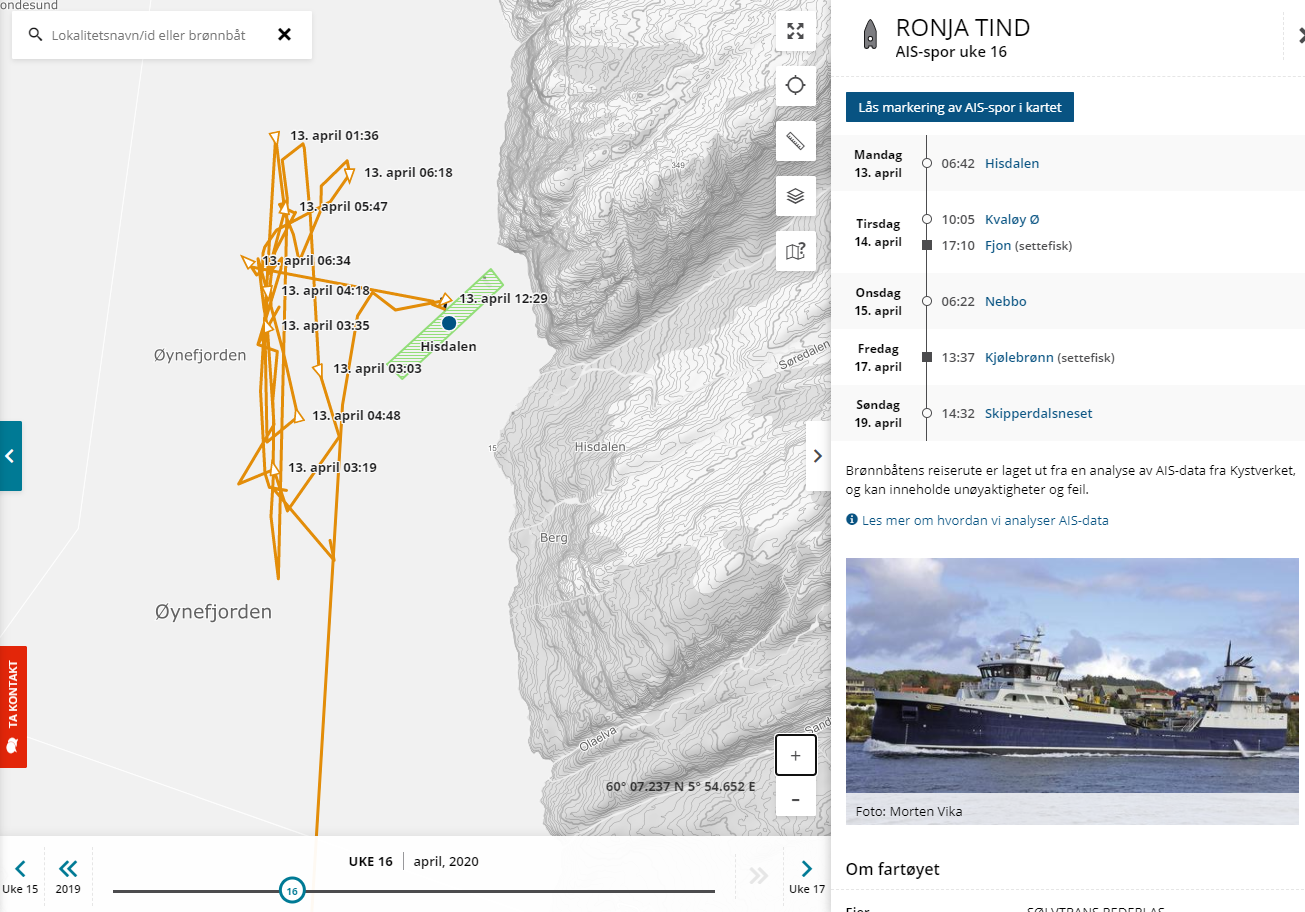Viewport: 1305px width, 912px height.
Task: Click the 13. april 06:18 track label
Action: (x=408, y=172)
